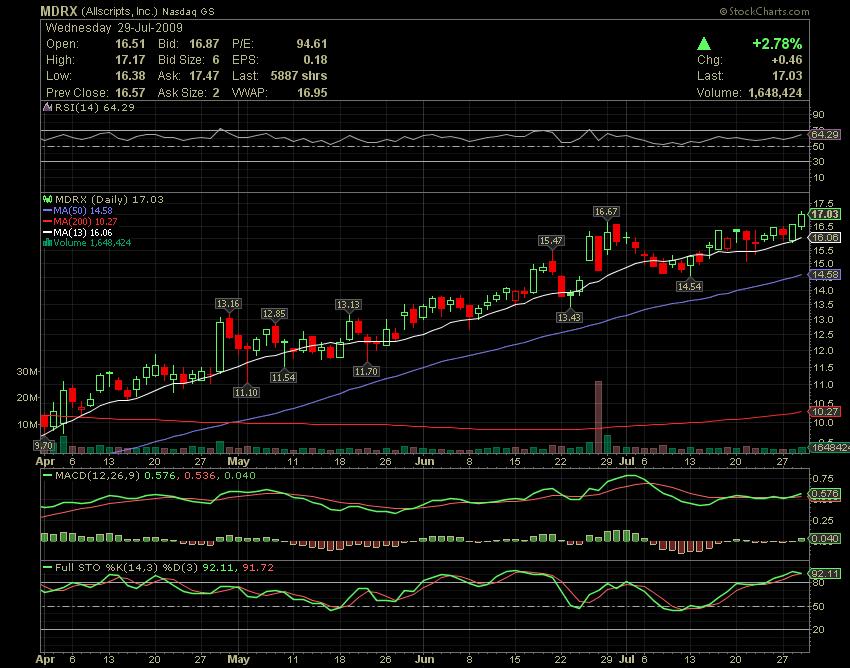This screenshot has height=668, width=850.
Task: Click the white MA(13) legend line marker
Action: (x=48, y=233)
